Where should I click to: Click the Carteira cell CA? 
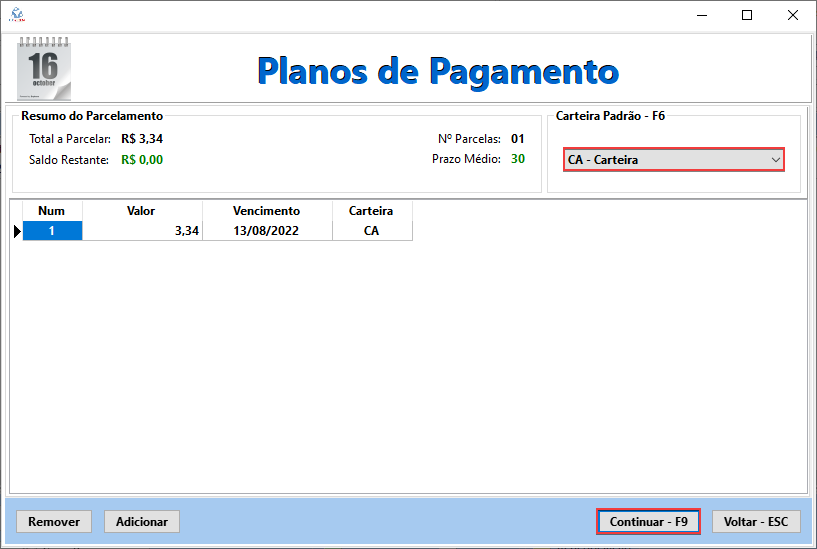pyautogui.click(x=372, y=231)
